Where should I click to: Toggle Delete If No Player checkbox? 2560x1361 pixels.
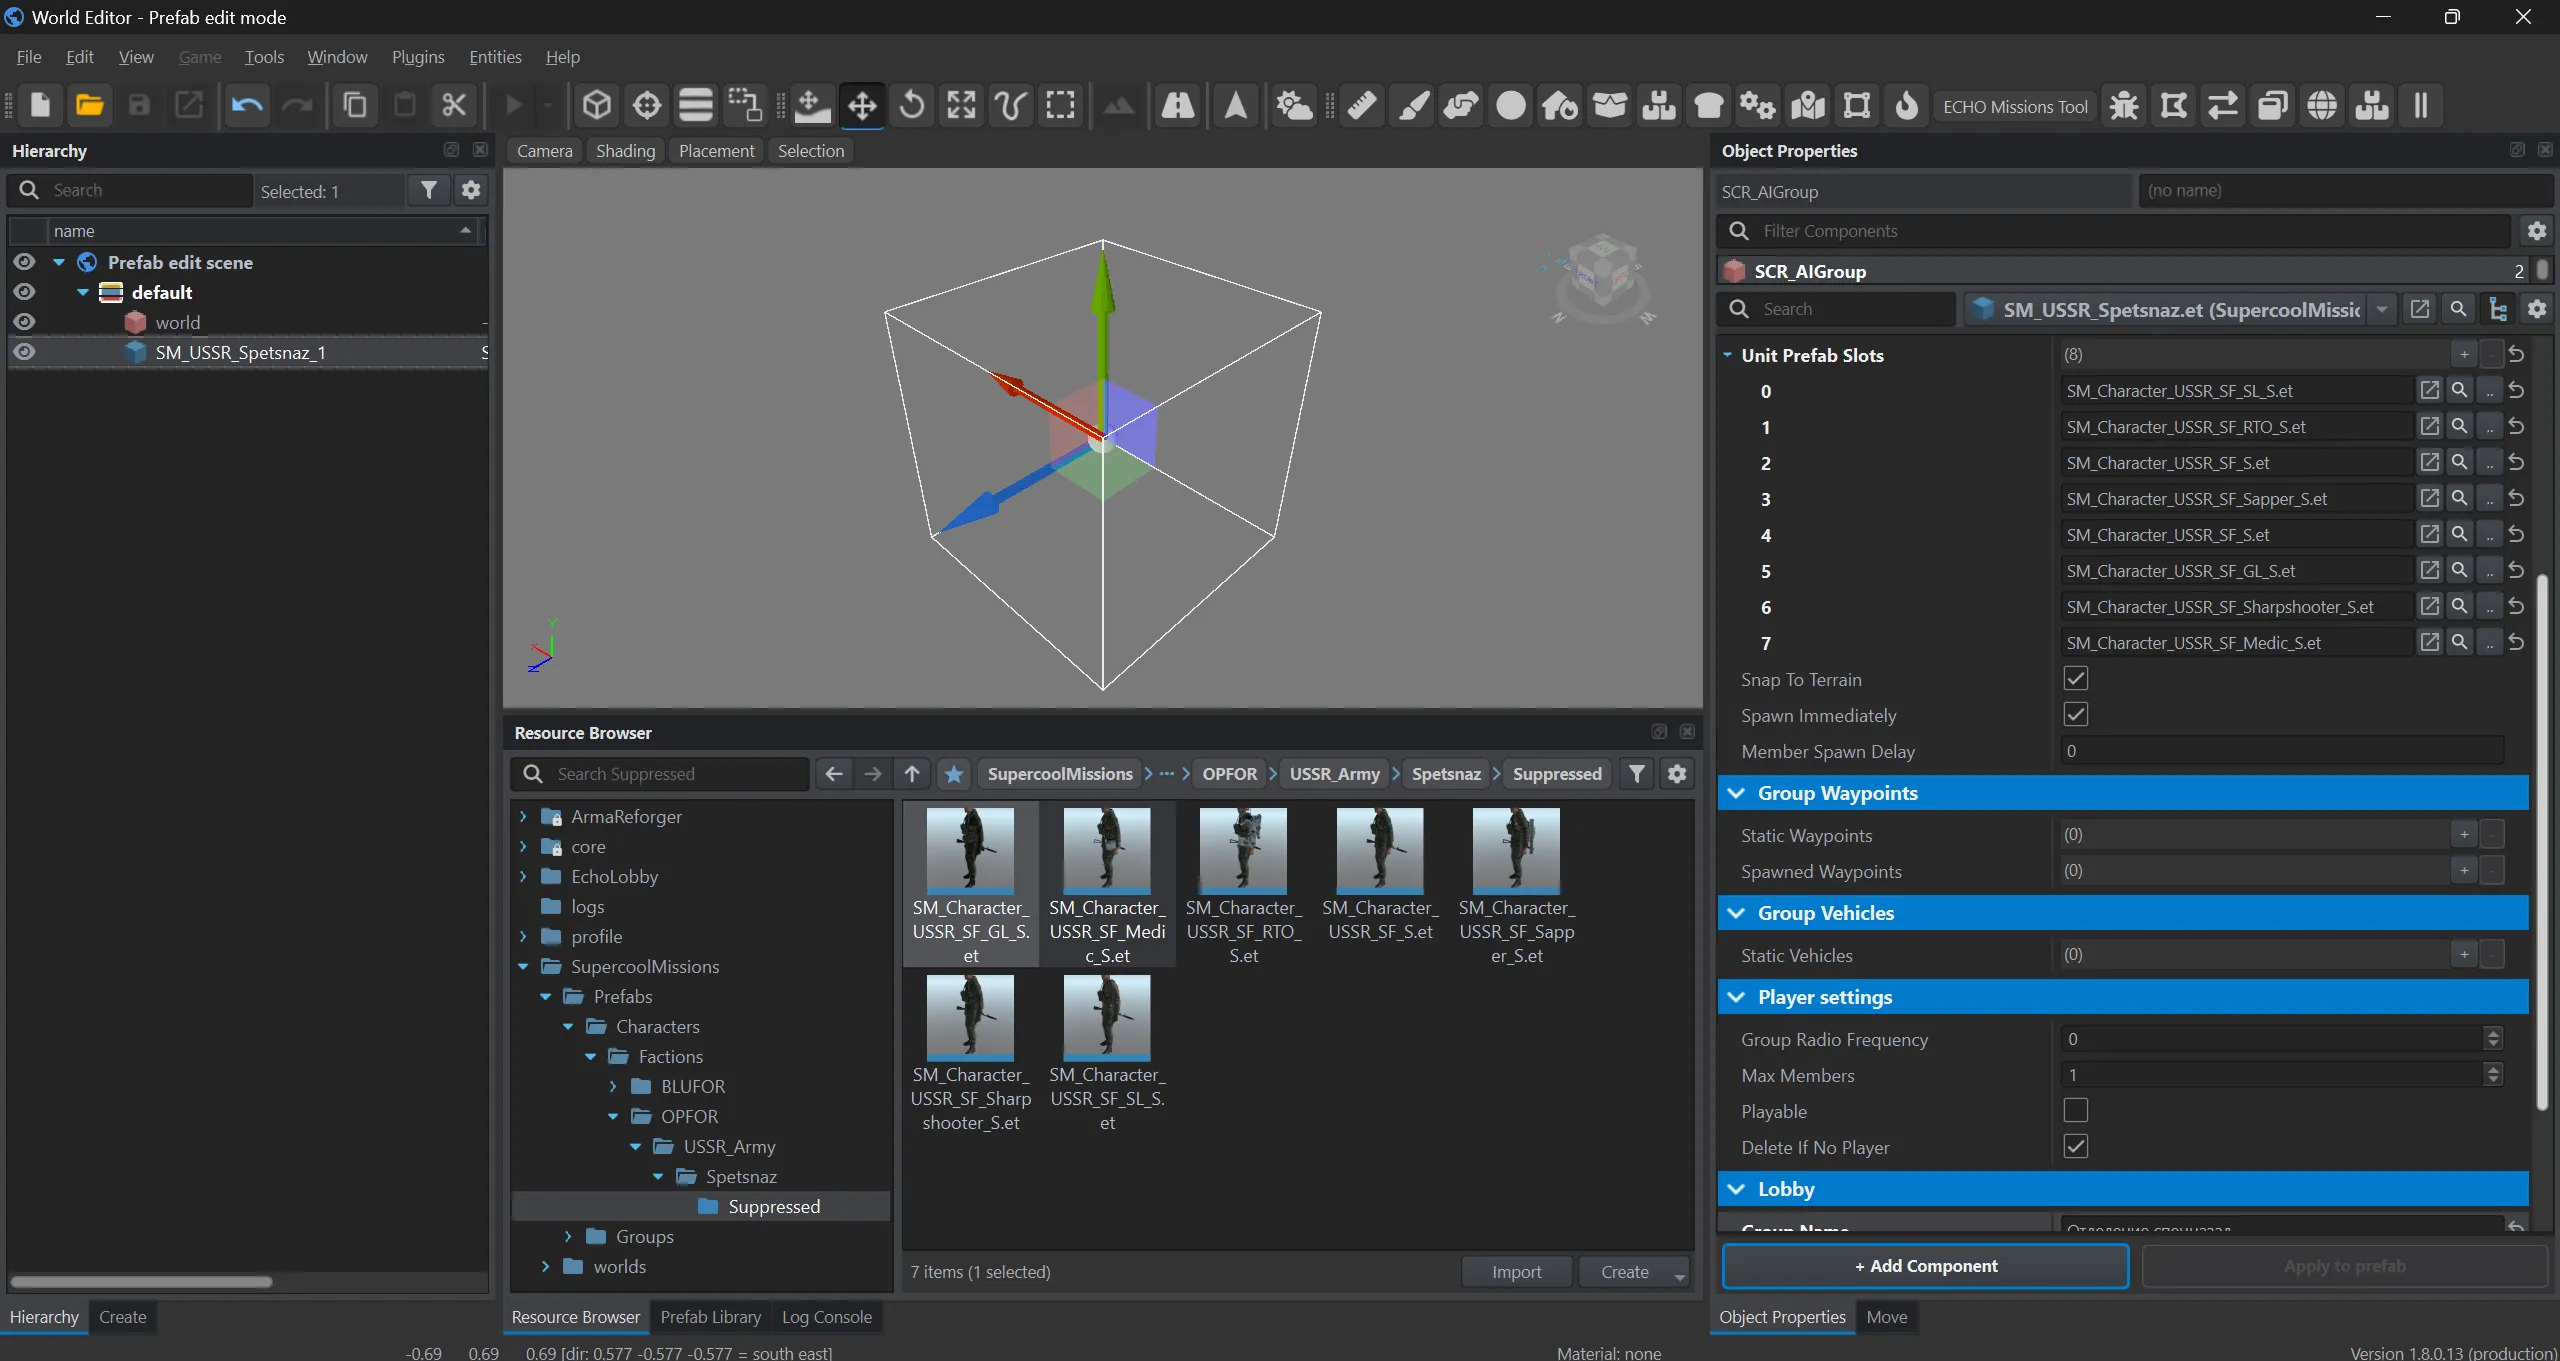2076,1147
